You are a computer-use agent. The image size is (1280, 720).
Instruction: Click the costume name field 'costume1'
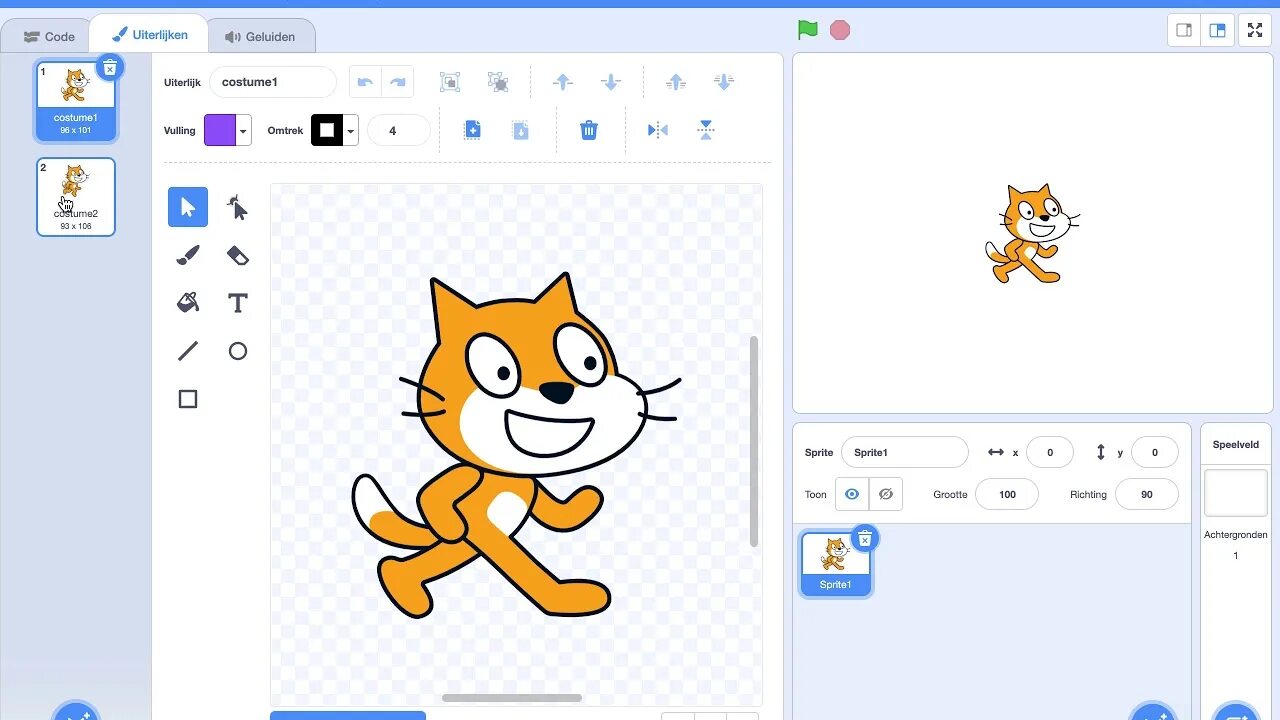click(x=273, y=82)
